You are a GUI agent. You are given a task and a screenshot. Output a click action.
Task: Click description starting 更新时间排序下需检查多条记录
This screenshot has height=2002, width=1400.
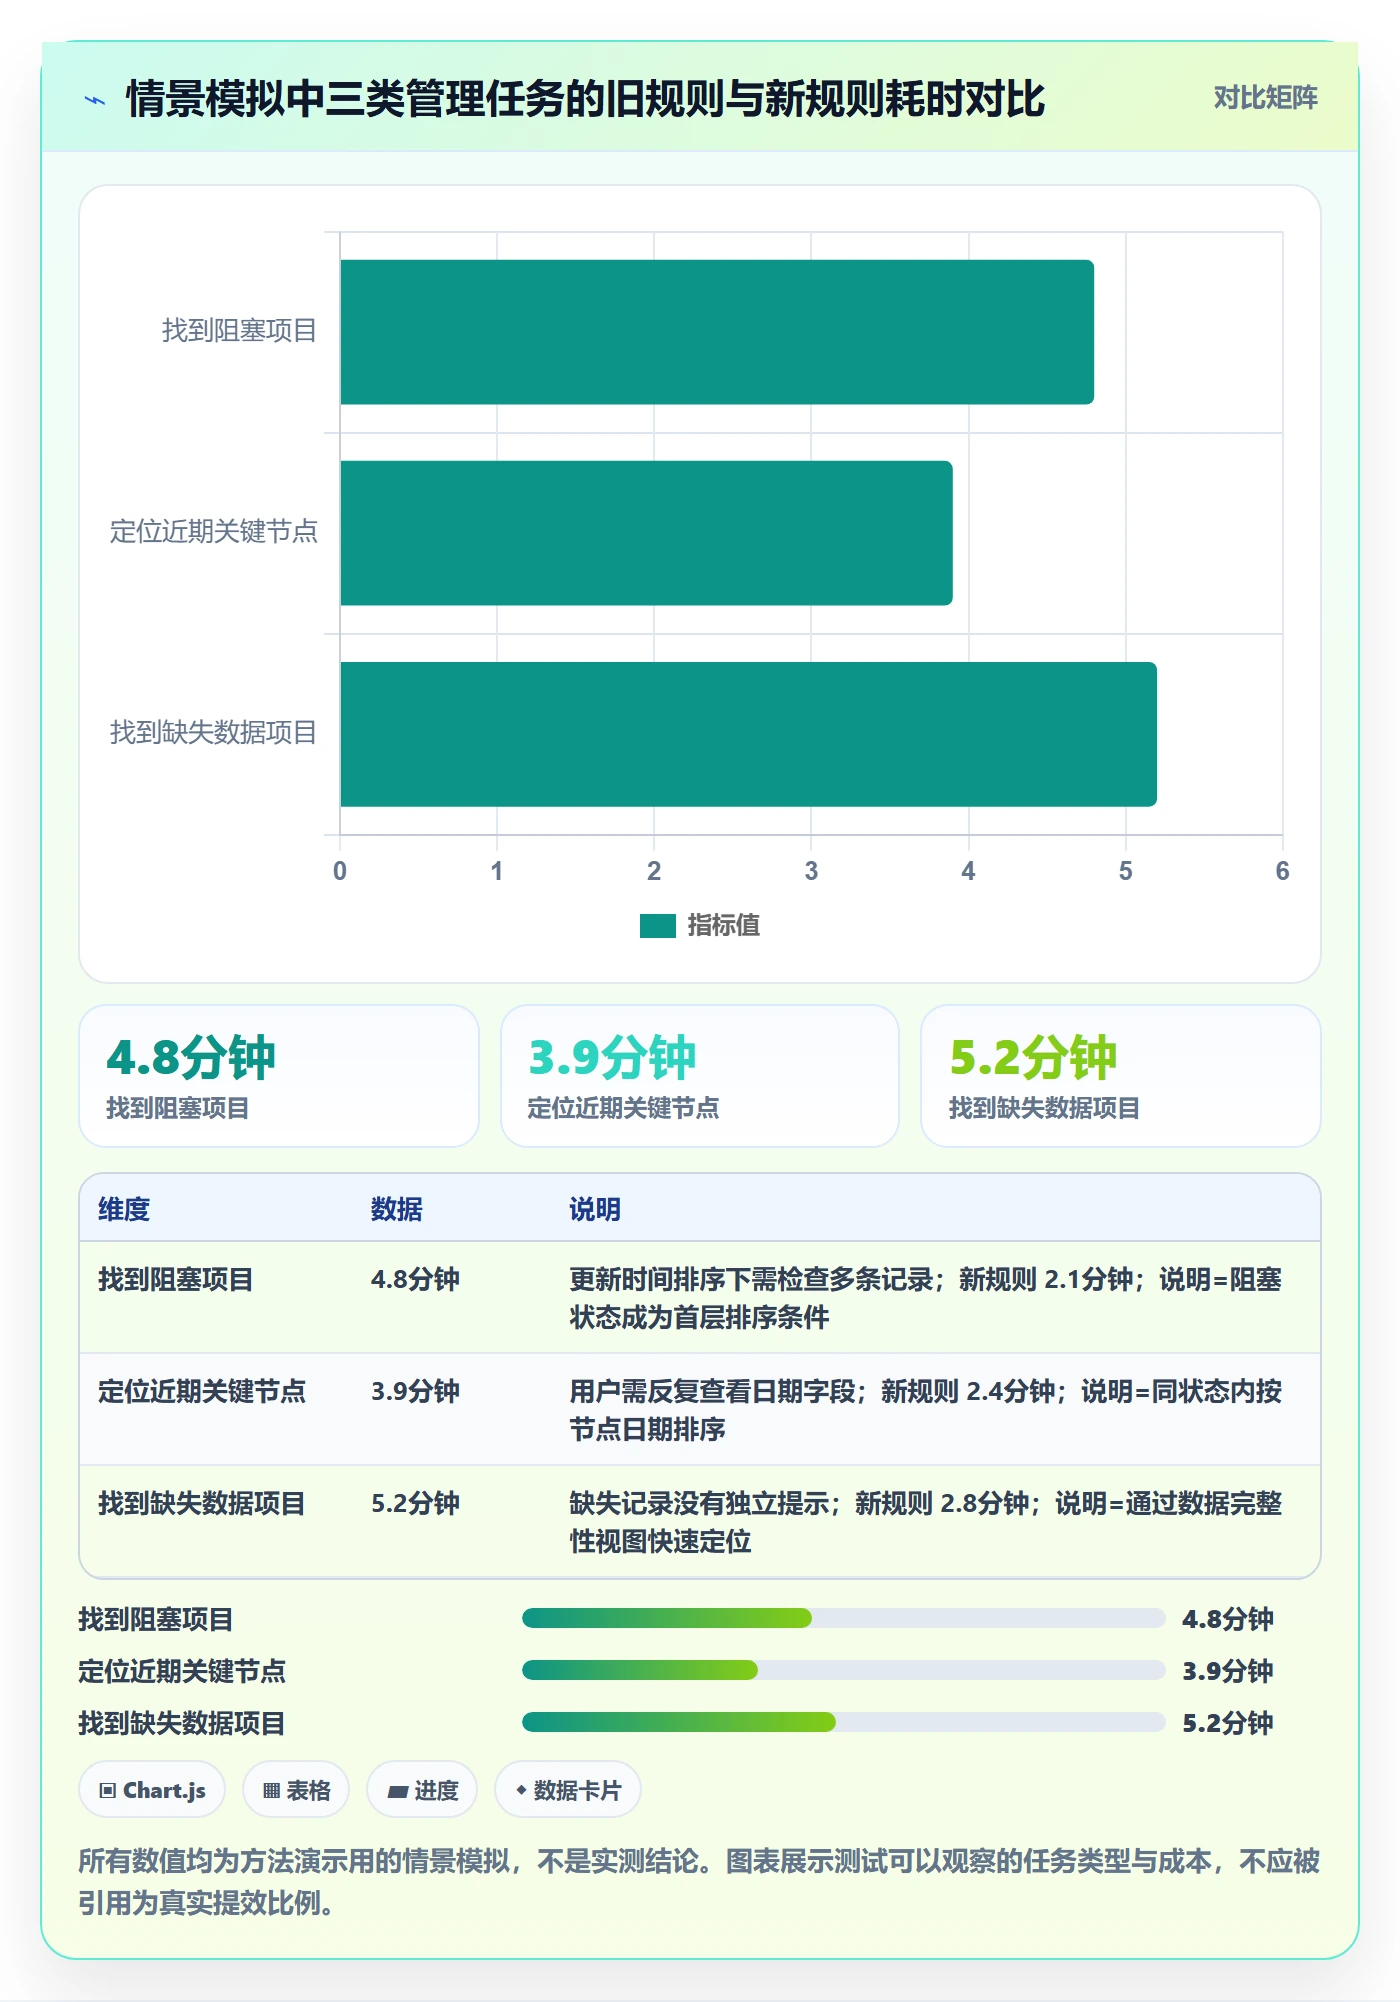point(926,1298)
